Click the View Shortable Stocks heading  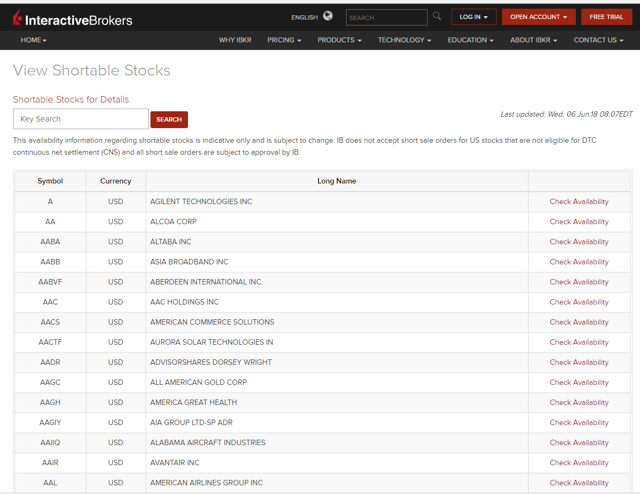[91, 70]
